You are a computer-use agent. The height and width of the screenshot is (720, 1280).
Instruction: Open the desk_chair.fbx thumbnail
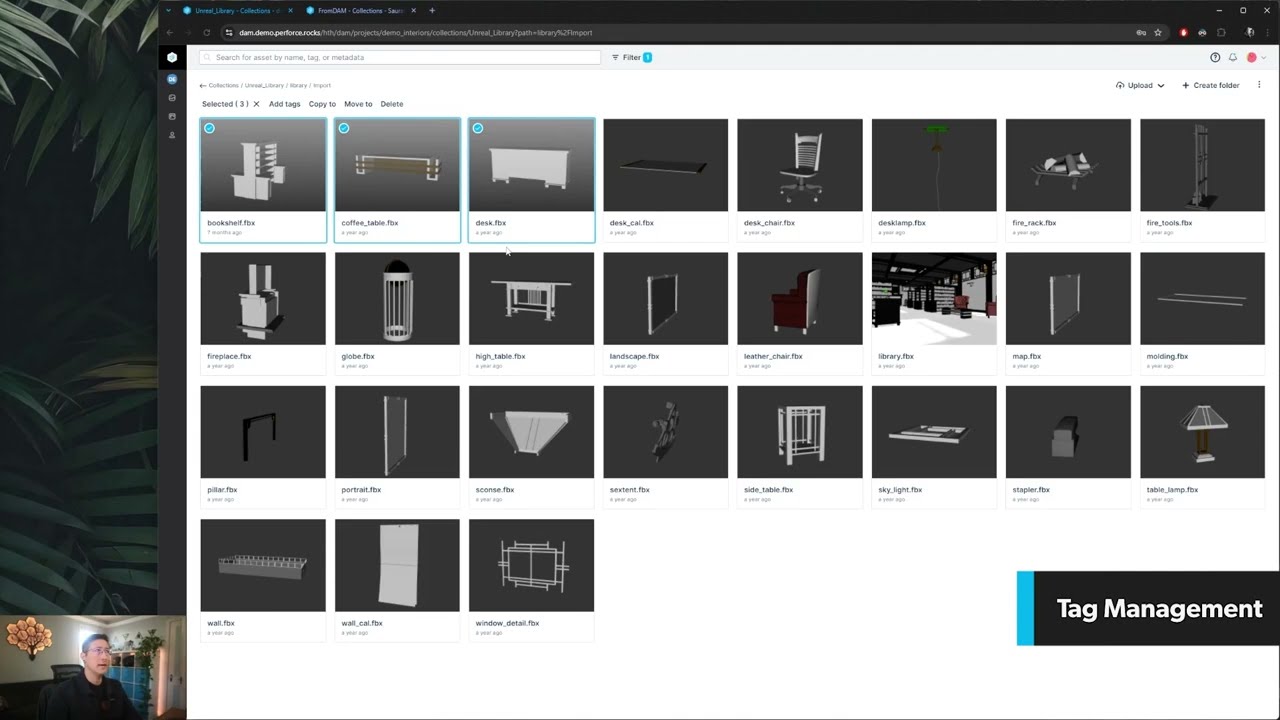pyautogui.click(x=800, y=165)
